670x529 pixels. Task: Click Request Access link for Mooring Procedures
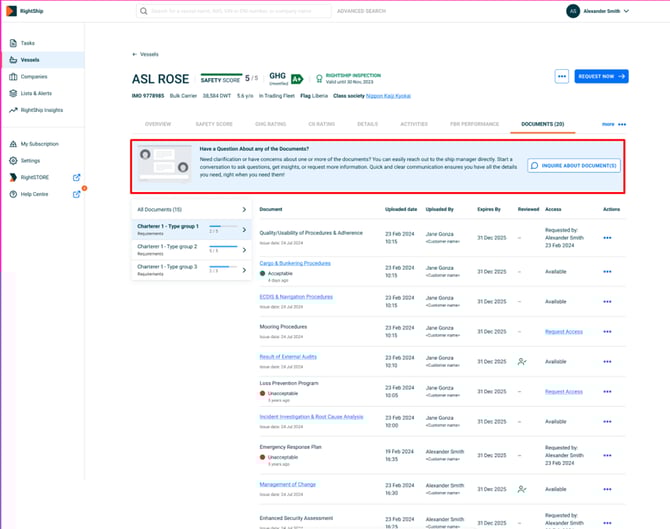(563, 332)
